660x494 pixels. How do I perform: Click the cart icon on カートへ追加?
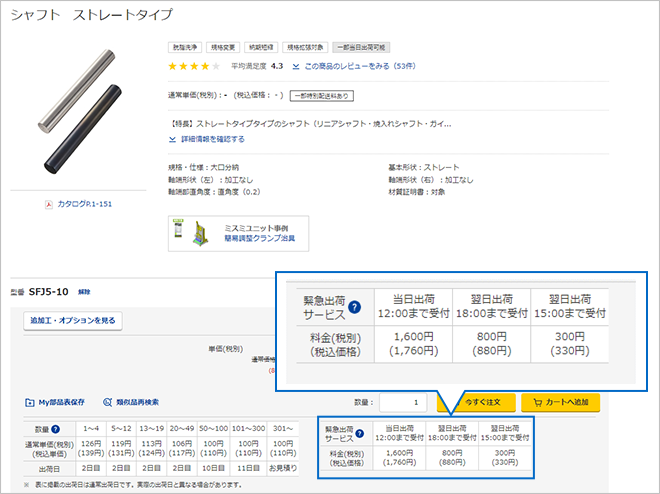point(538,402)
